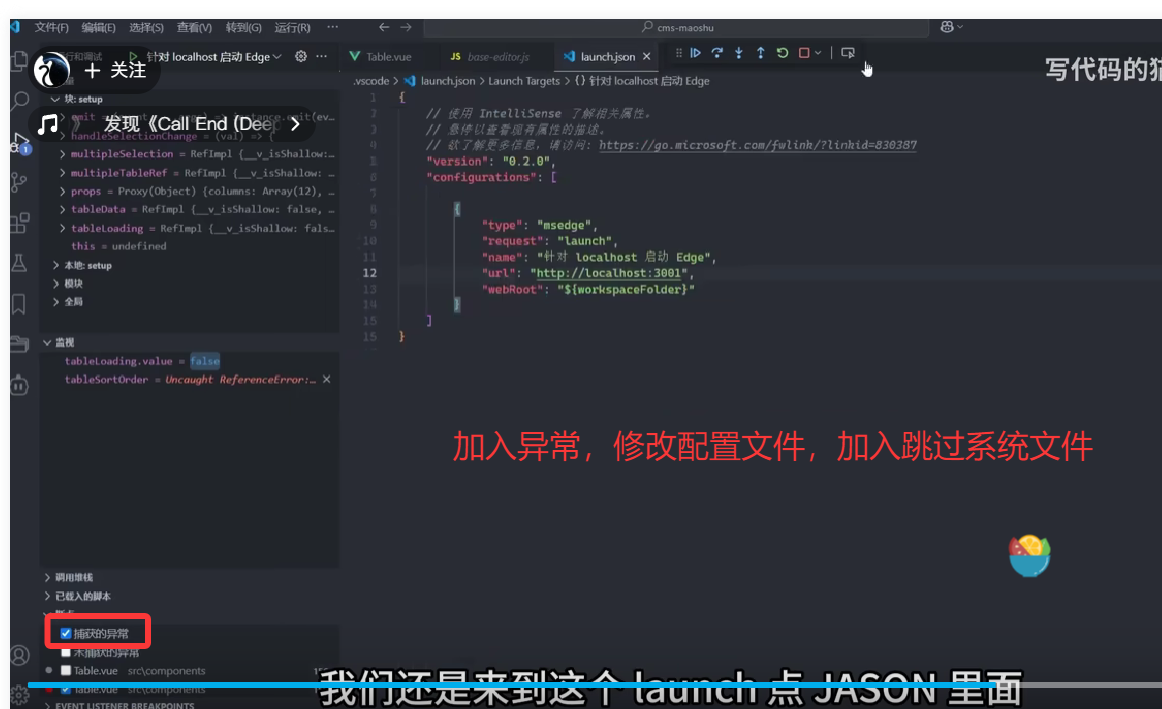The width and height of the screenshot is (1162, 709).
Task: Start debugging with the green play arrow
Action: [133, 56]
